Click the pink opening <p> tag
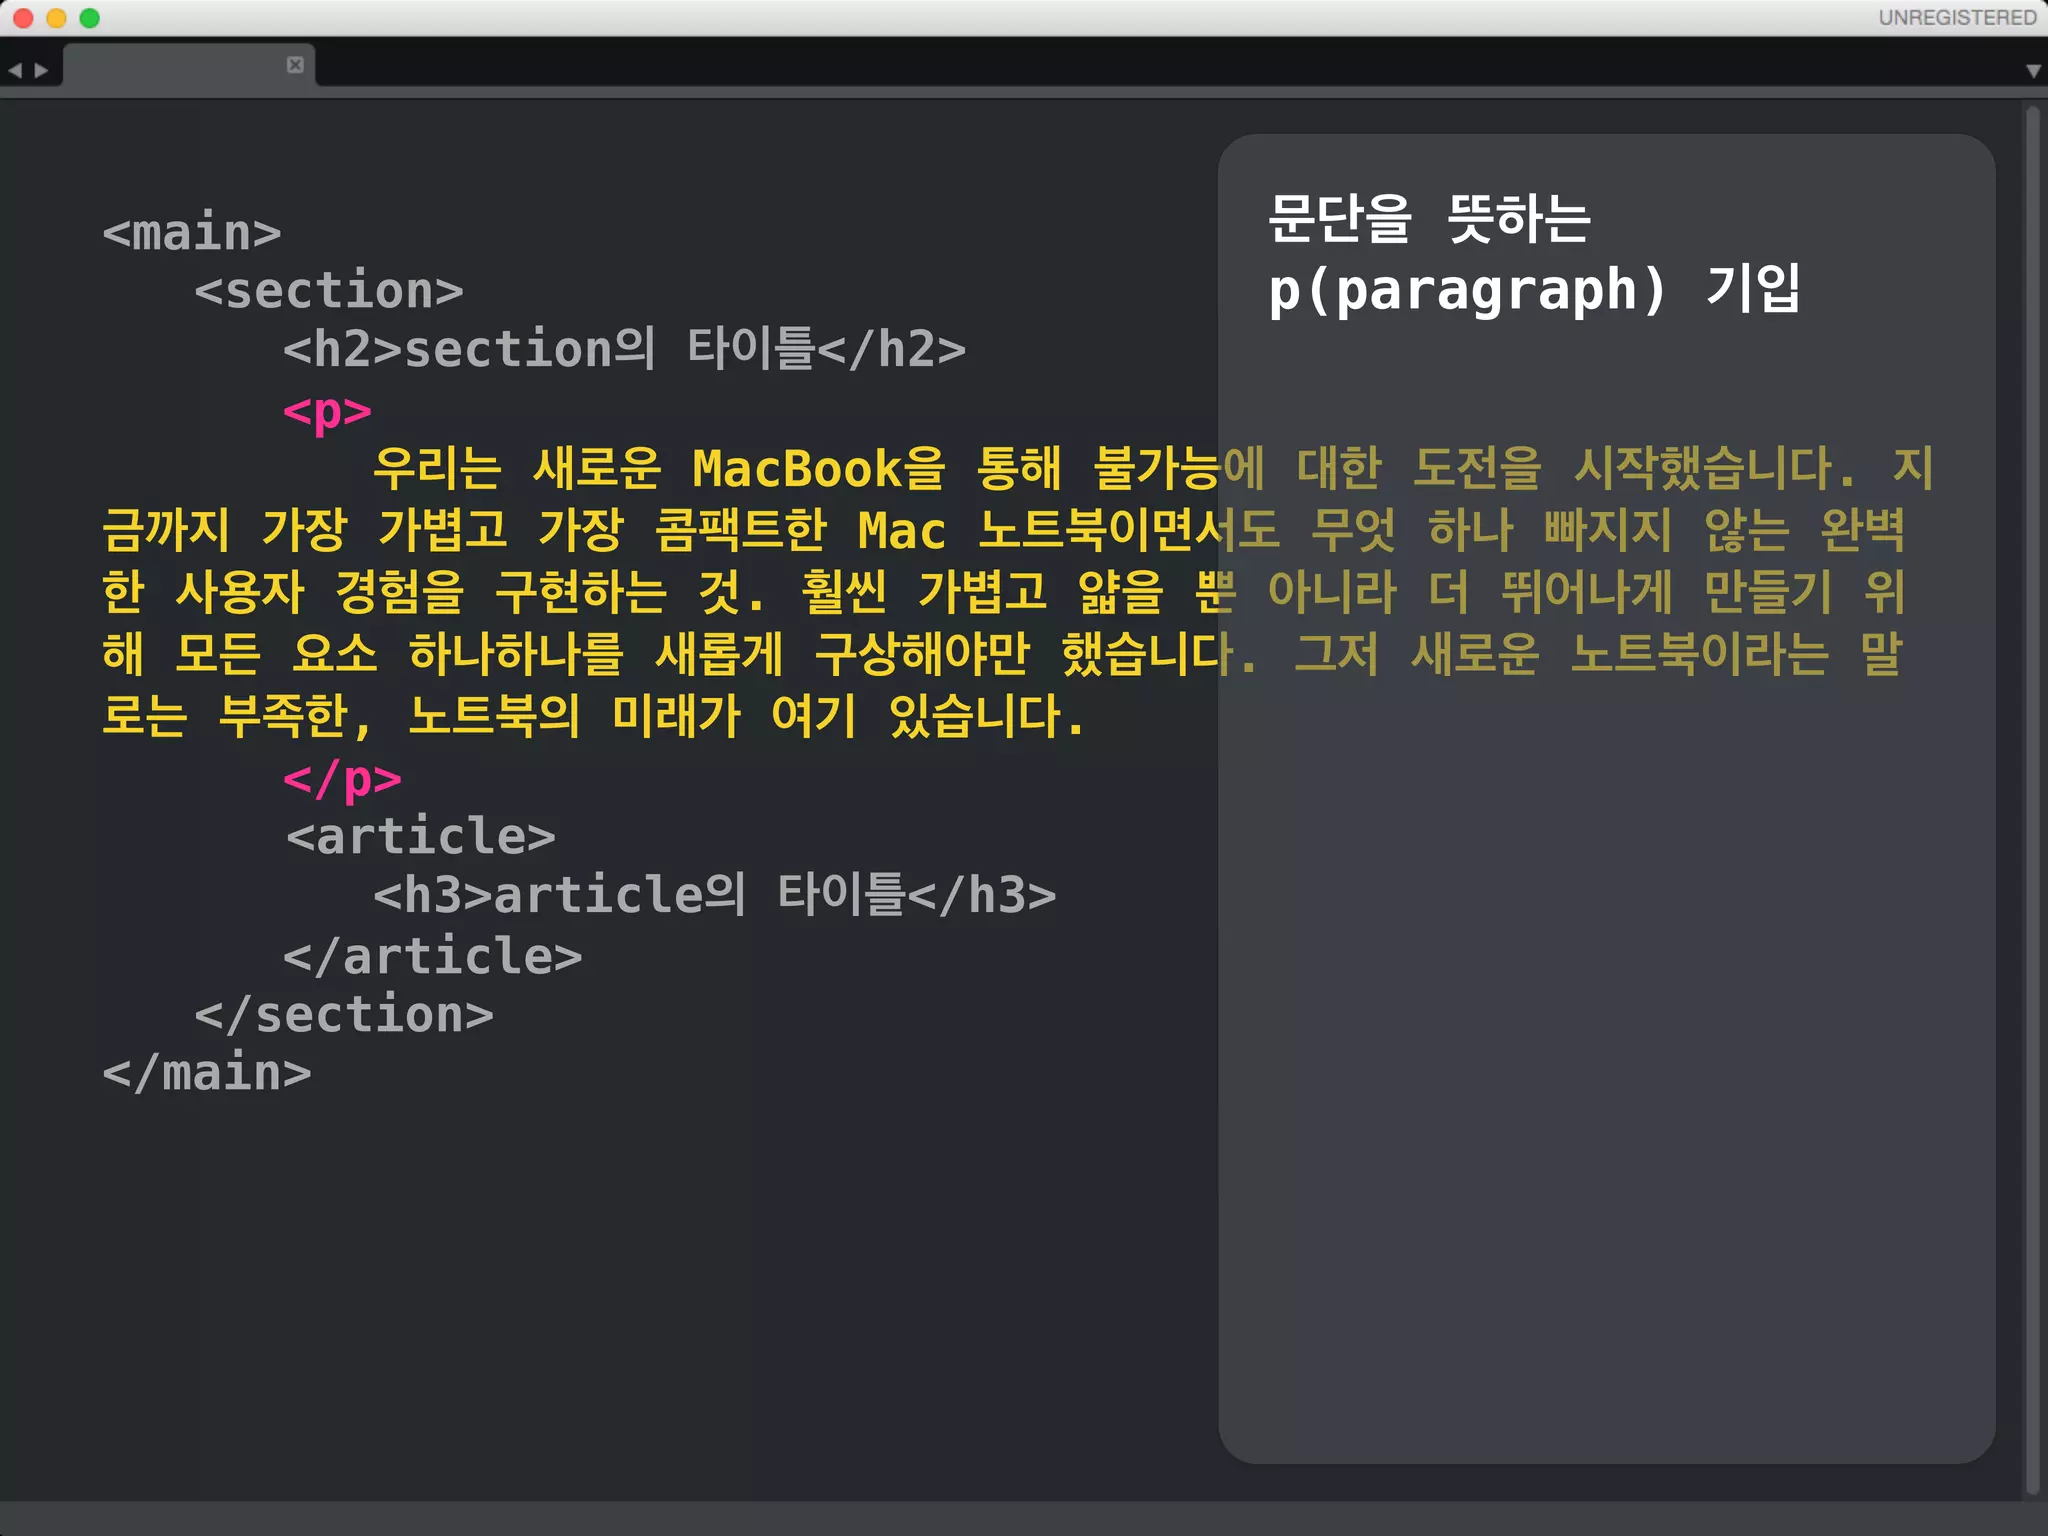Image resolution: width=2048 pixels, height=1536 pixels. pos(327,411)
